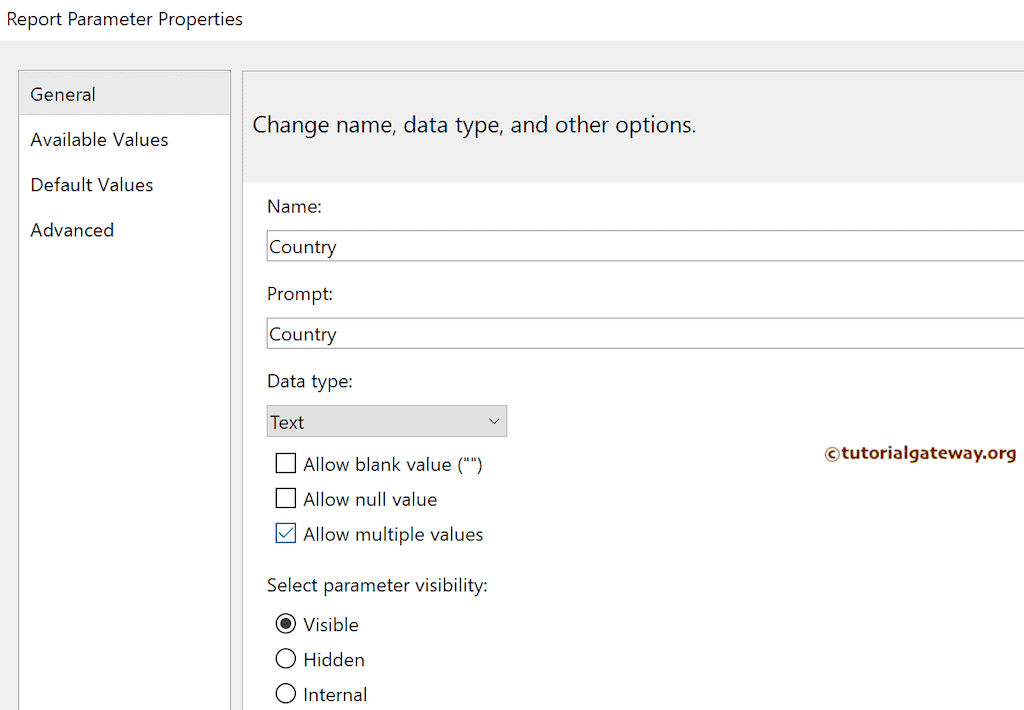Click inside the Name text field
The width and height of the screenshot is (1024, 710).
[500, 245]
